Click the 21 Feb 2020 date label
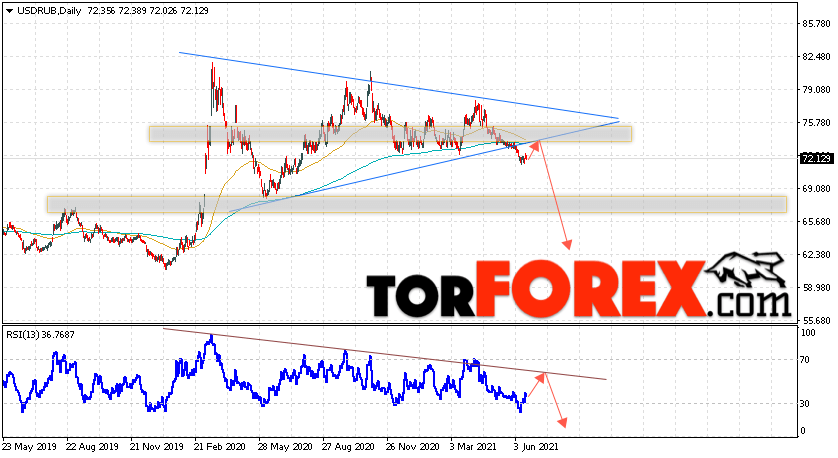The width and height of the screenshot is (838, 458). point(220,446)
